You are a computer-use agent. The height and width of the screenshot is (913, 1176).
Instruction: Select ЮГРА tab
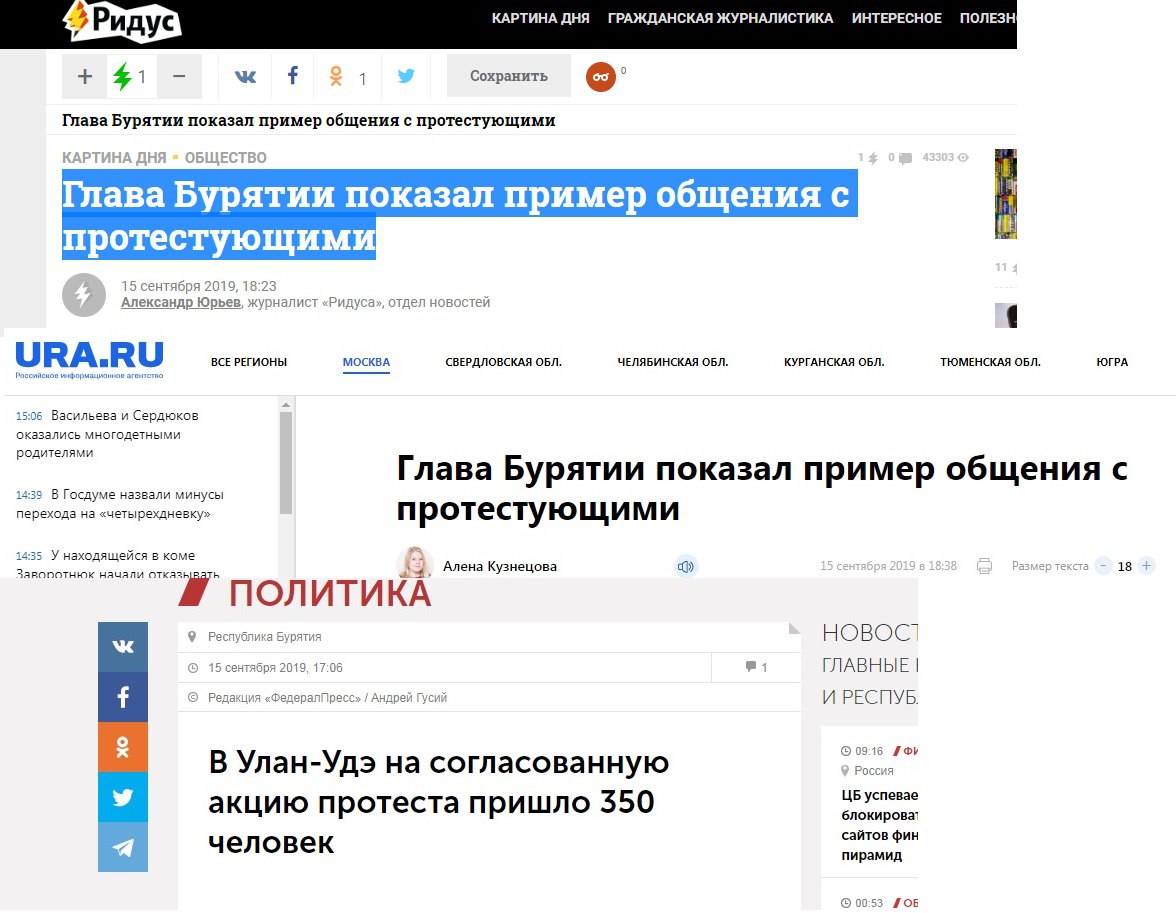1112,362
